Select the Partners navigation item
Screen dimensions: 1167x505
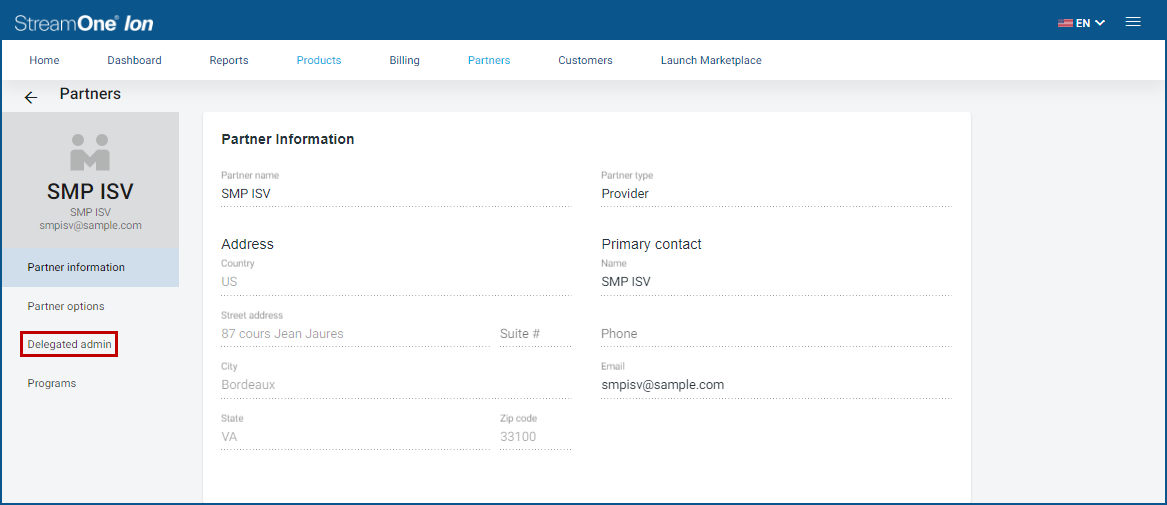tap(489, 60)
